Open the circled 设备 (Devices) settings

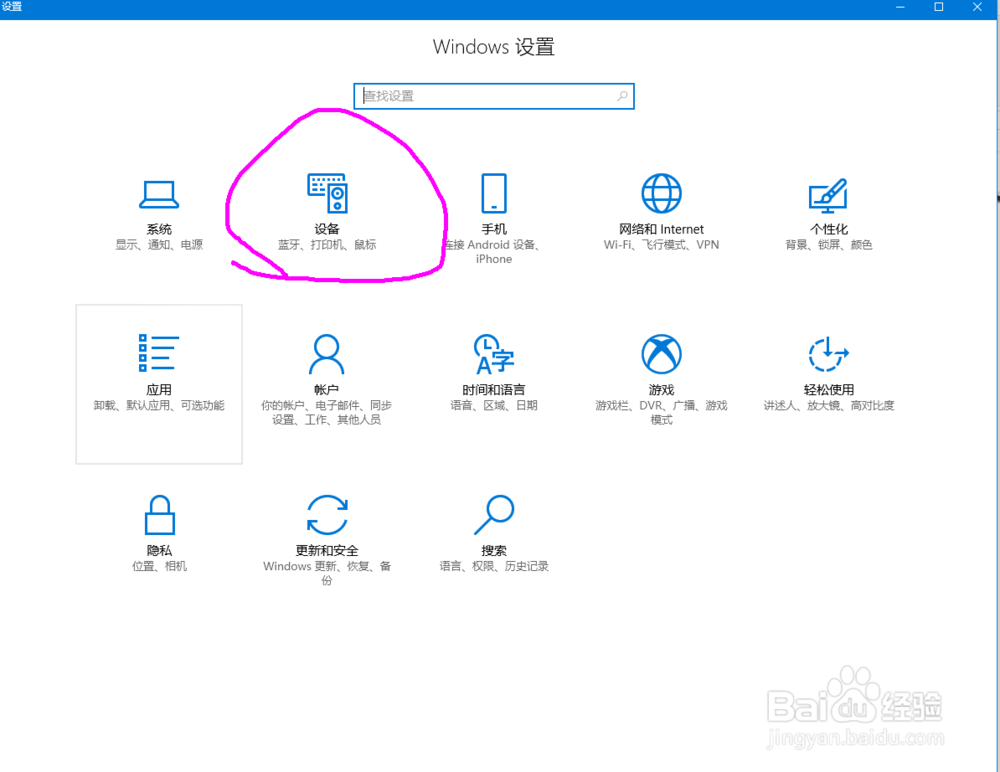click(x=326, y=210)
